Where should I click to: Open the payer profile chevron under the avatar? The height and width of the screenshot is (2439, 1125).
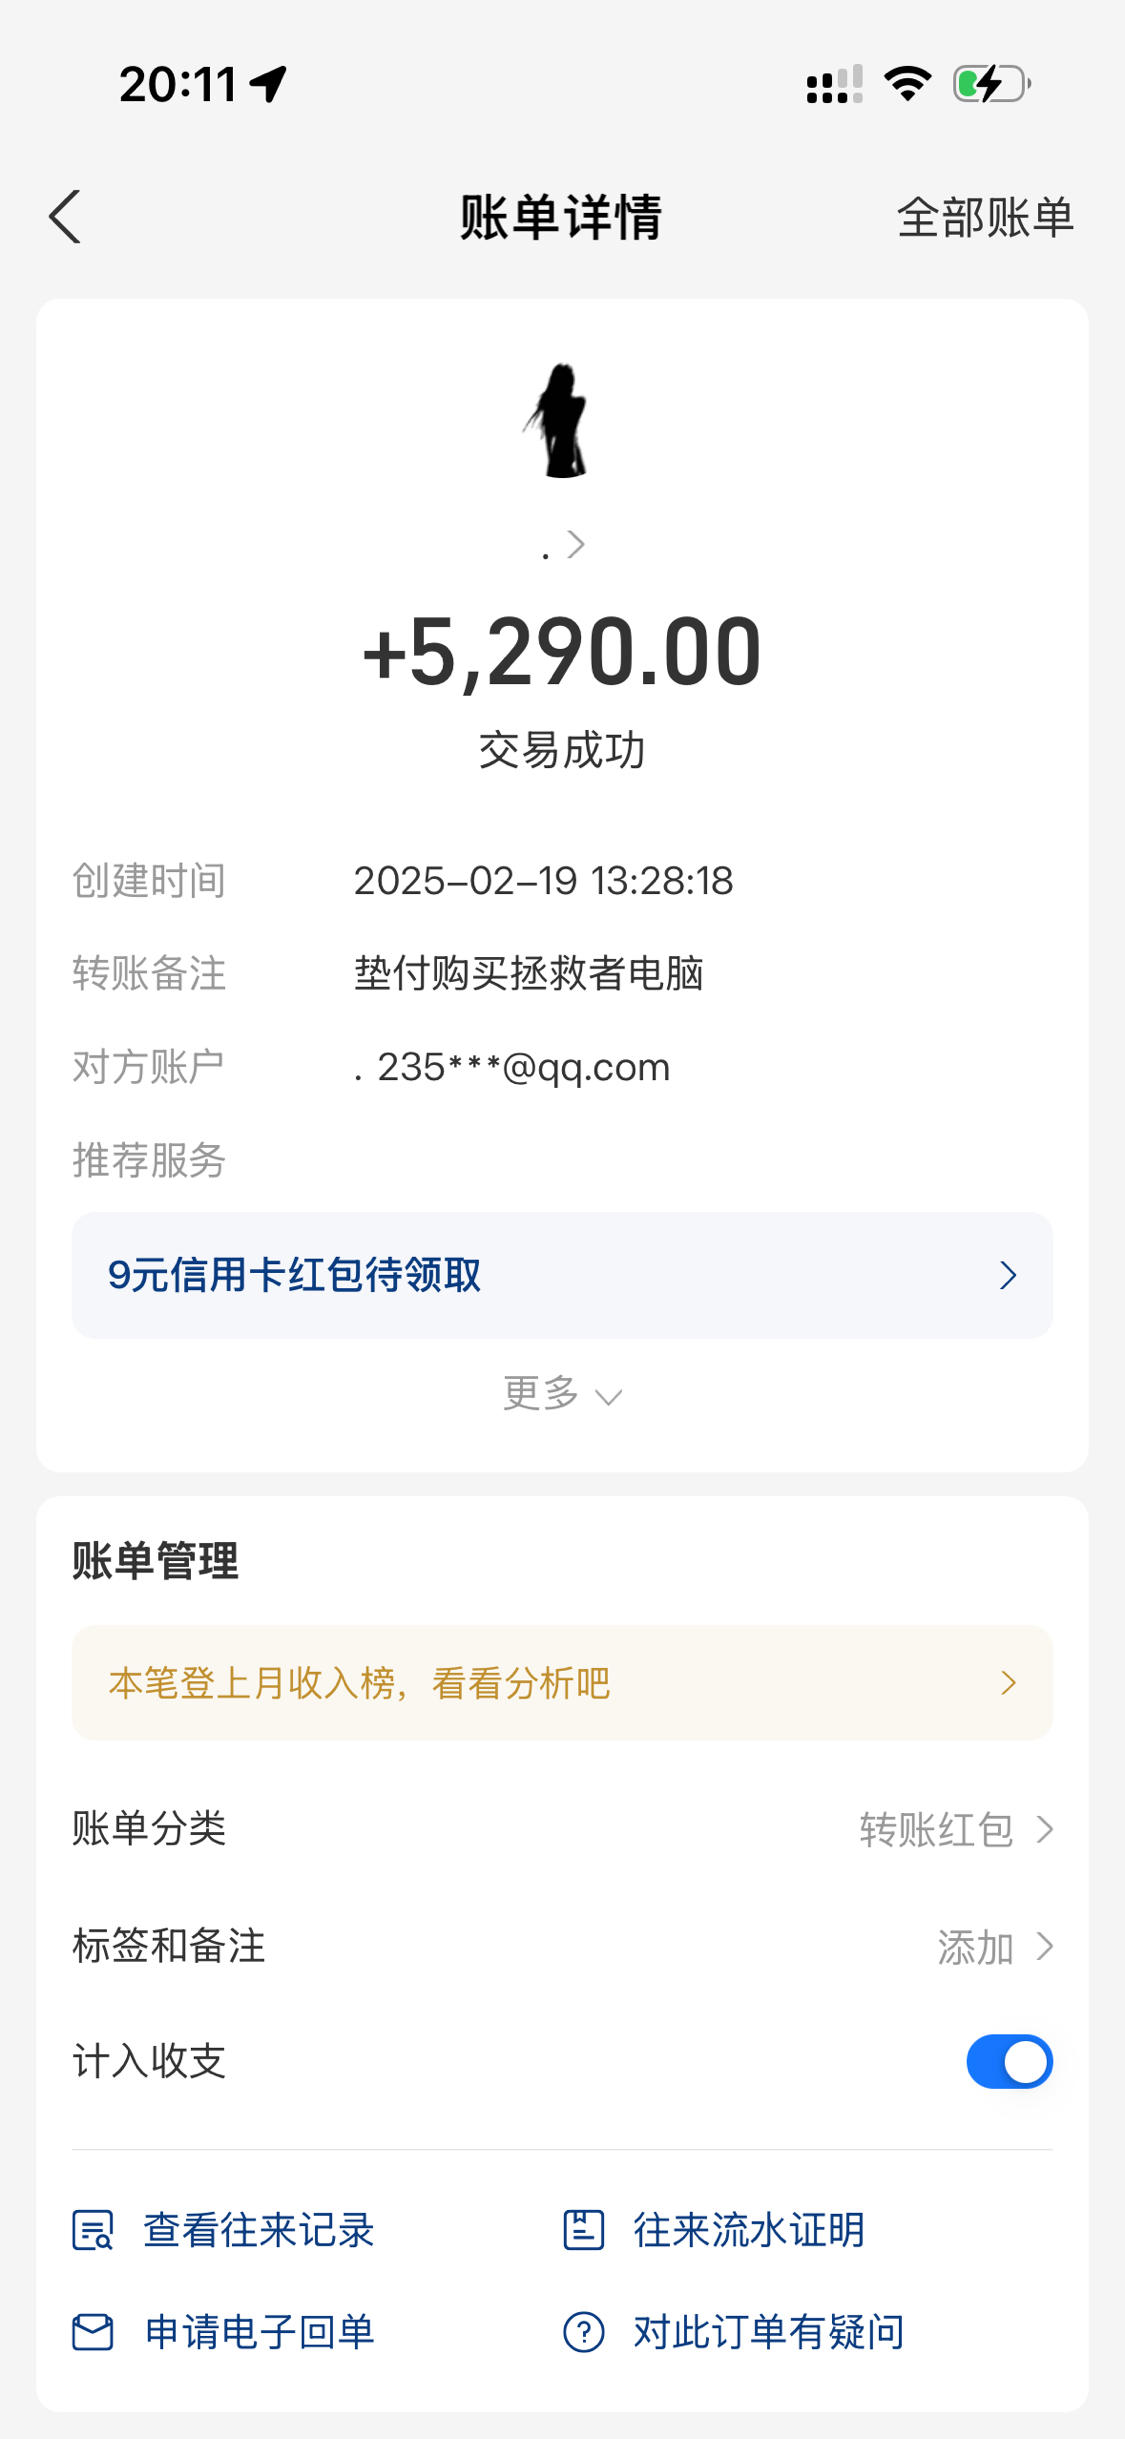(576, 545)
